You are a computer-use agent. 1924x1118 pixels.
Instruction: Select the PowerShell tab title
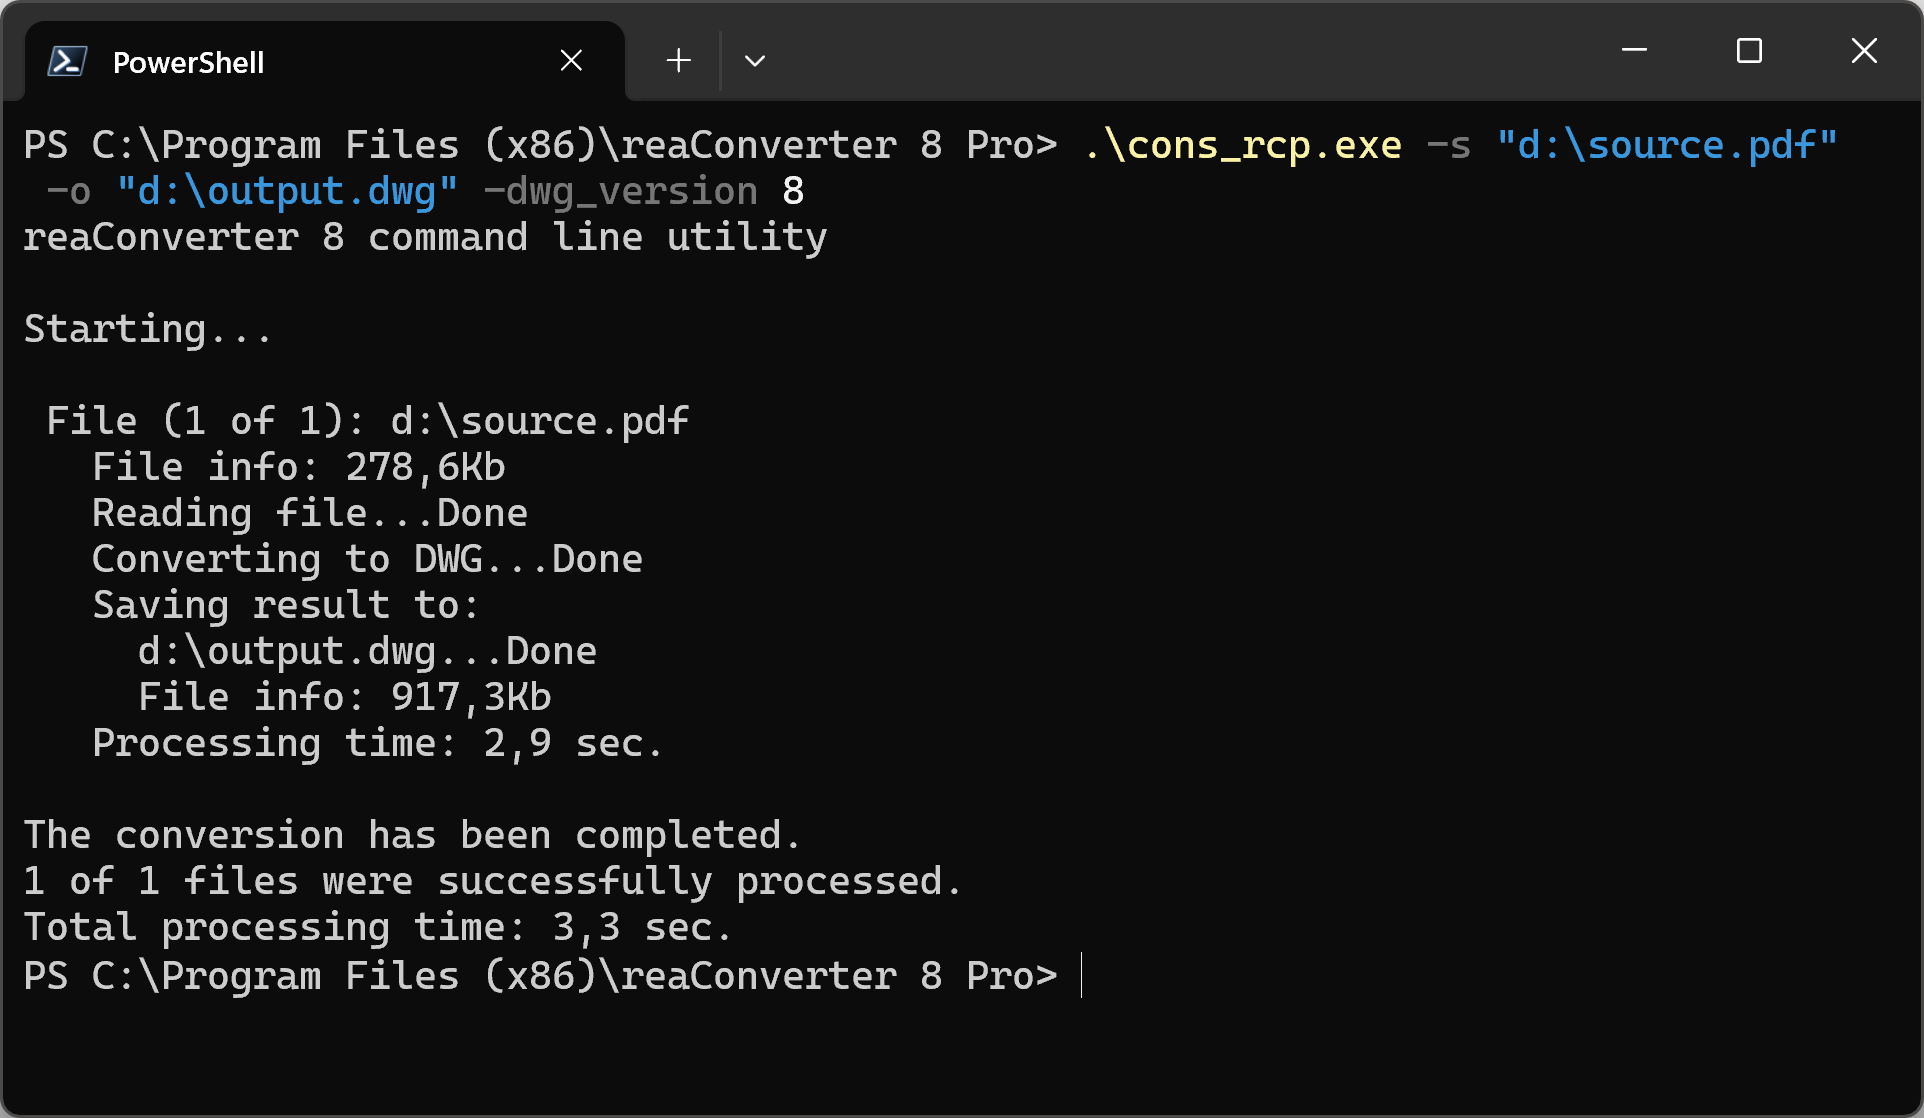click(x=188, y=62)
